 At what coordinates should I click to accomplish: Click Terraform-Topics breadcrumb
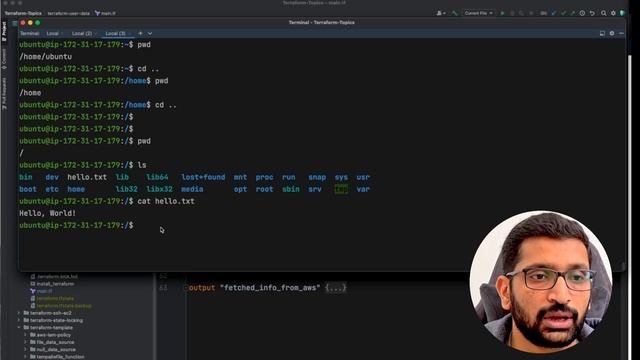click(x=23, y=13)
